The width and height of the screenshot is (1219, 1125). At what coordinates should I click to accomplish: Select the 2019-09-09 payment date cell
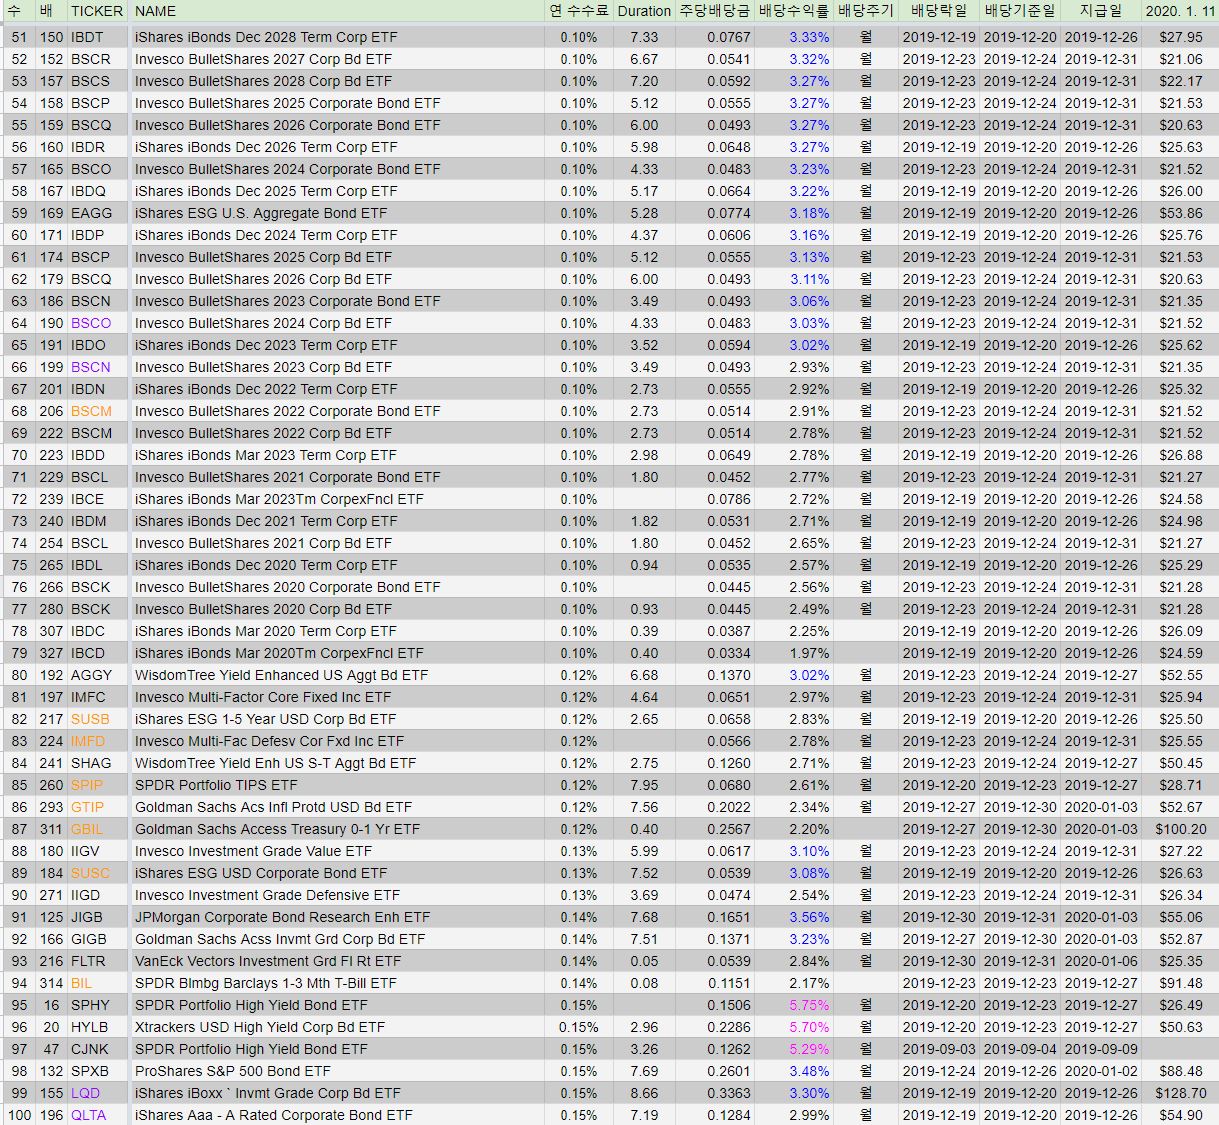(x=1100, y=1049)
